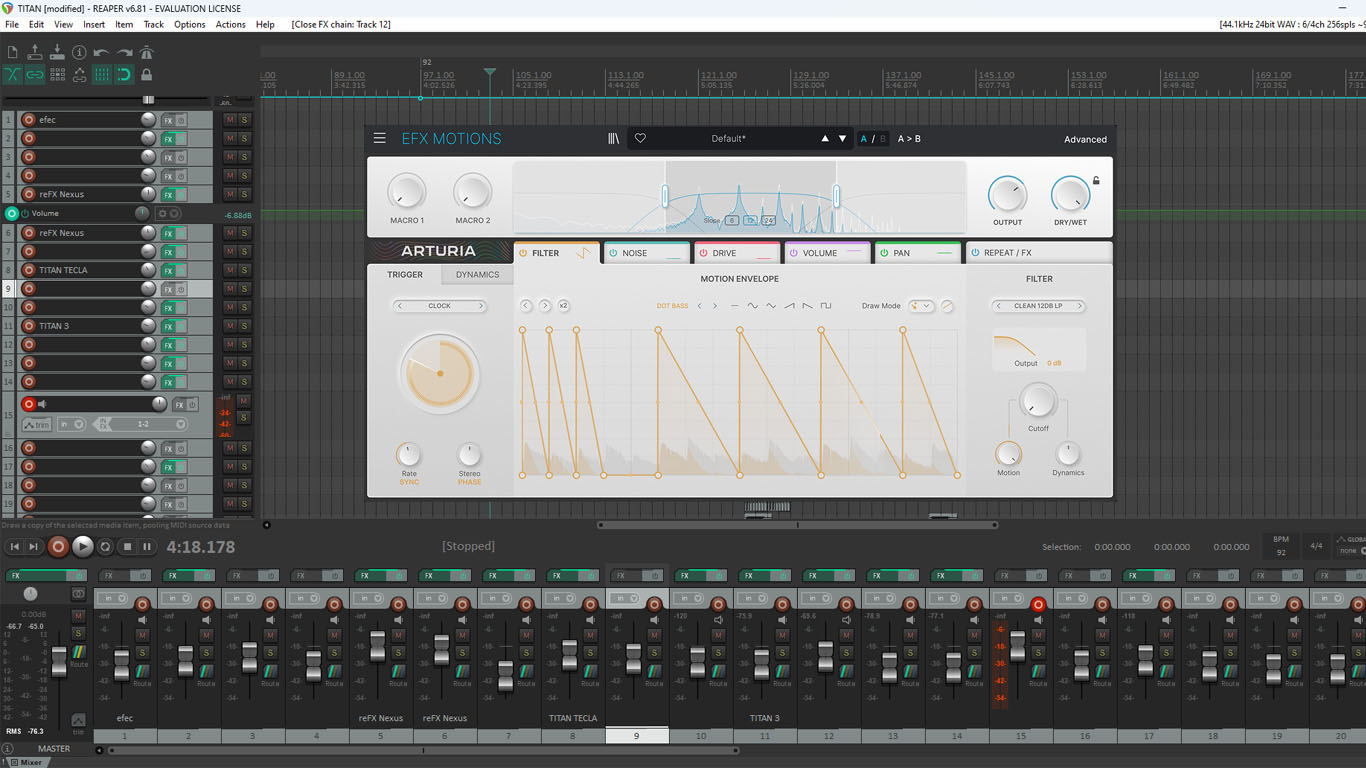Select the DRIVE module tab
Viewport: 1366px width, 768px height.
pos(737,253)
